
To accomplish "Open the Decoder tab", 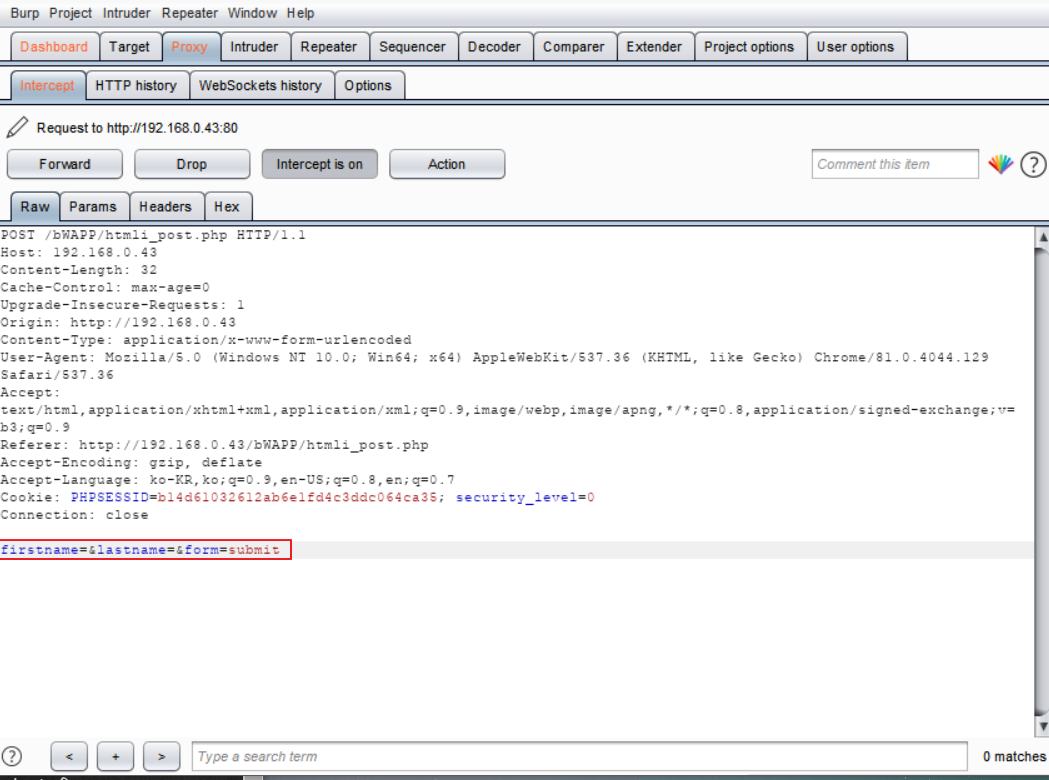I will tap(494, 47).
